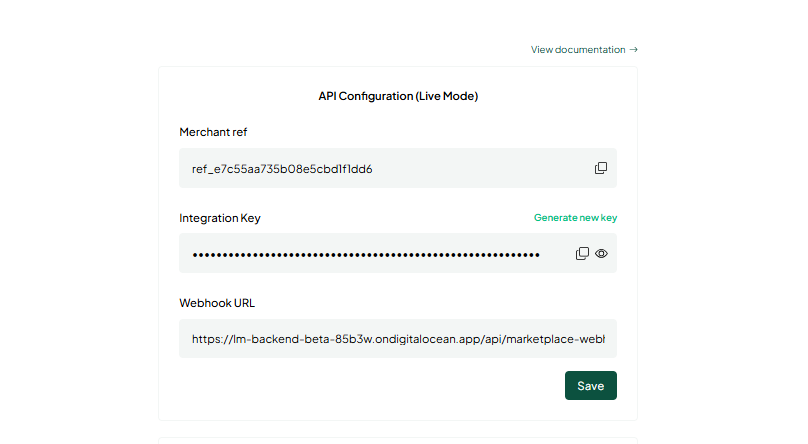This screenshot has height=444, width=808.
Task: Reveal the hidden Integration Key
Action: coord(601,253)
